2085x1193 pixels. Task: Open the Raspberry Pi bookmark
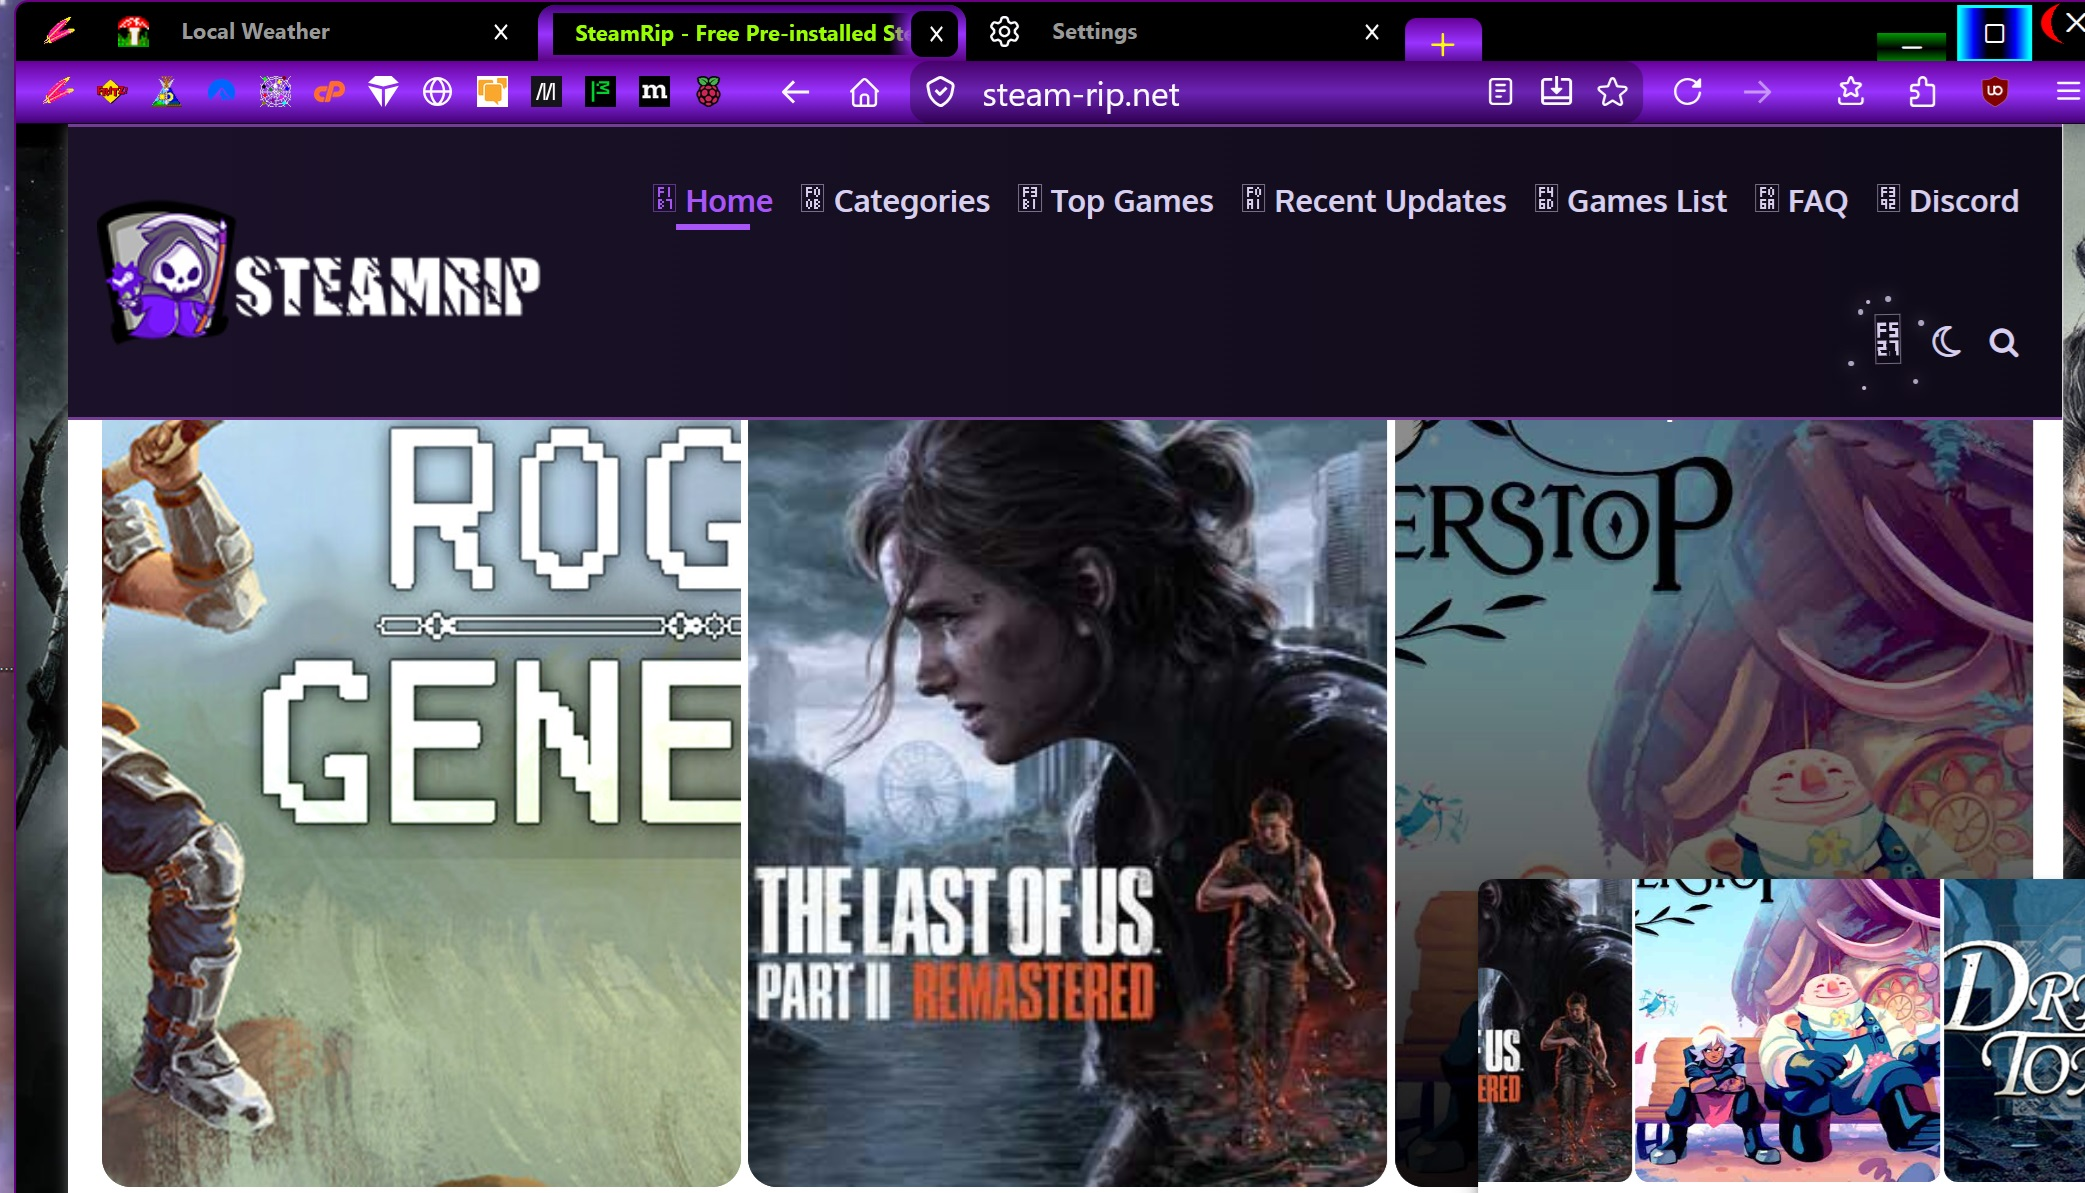708,92
